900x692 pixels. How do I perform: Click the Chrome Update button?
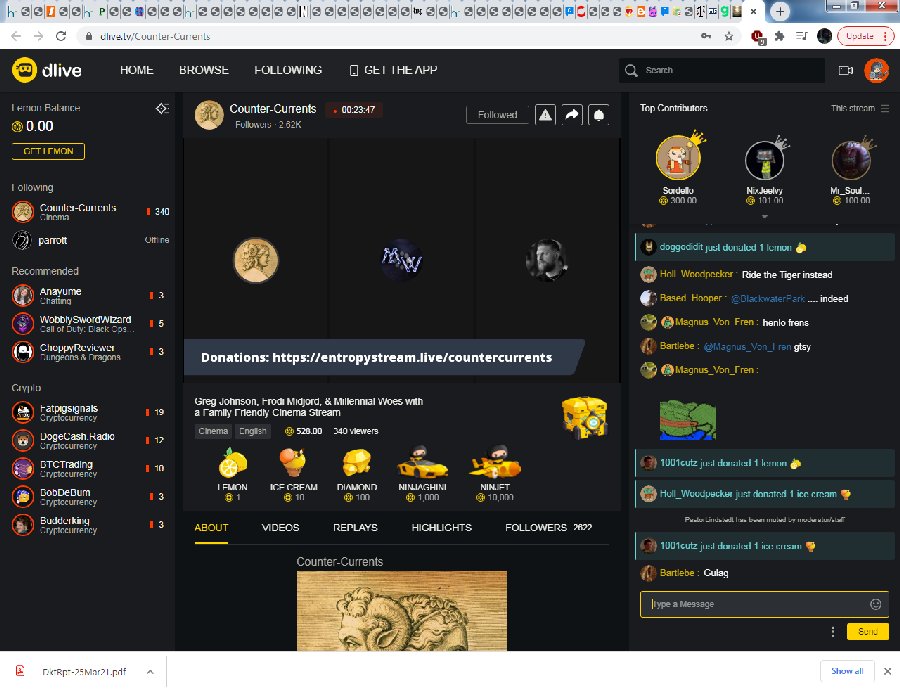(x=866, y=36)
